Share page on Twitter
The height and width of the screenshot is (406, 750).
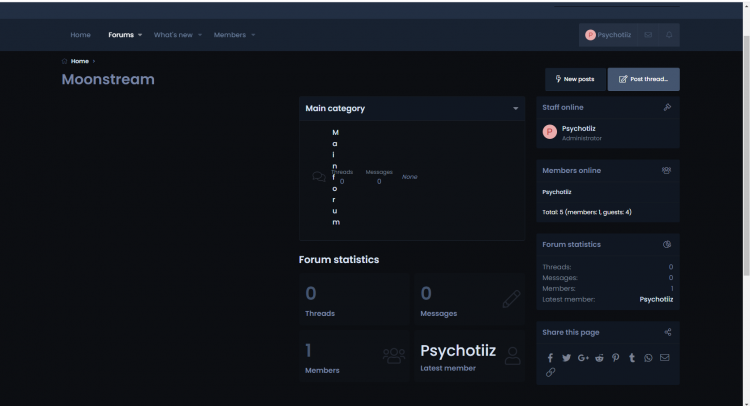[566, 358]
